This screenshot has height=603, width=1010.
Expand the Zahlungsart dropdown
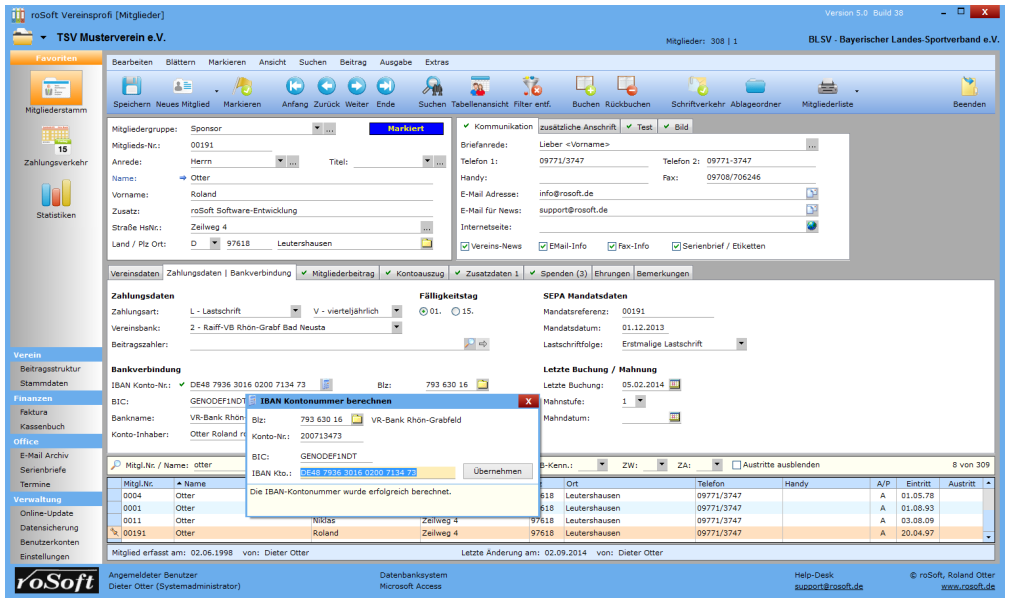click(x=295, y=311)
